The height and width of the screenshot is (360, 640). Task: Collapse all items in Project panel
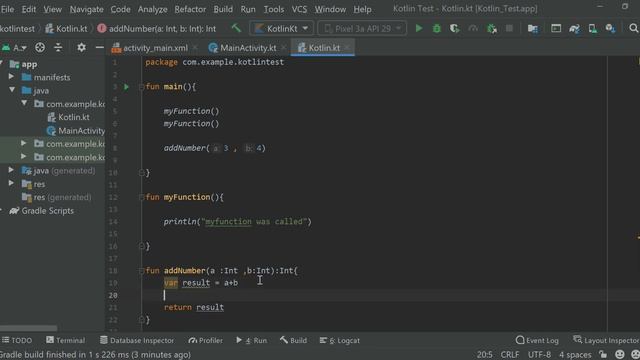(x=58, y=48)
